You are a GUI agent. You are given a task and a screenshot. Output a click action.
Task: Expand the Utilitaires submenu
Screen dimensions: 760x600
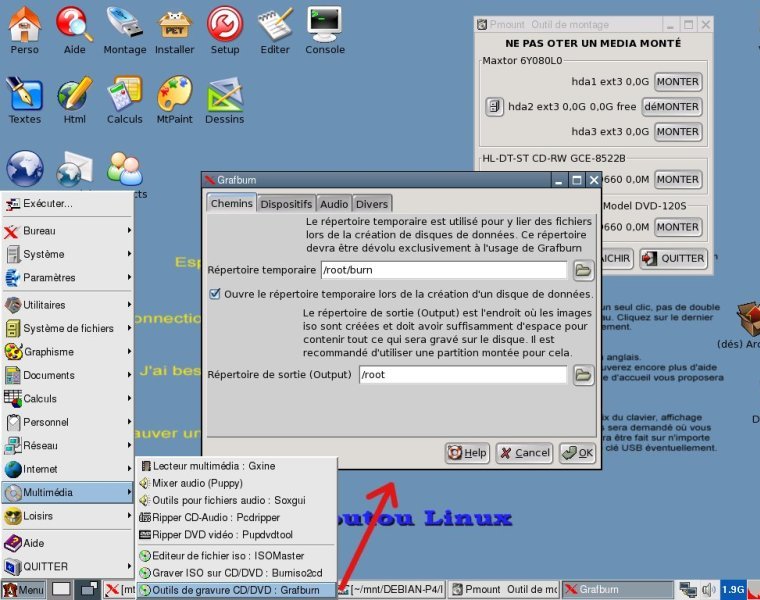click(x=66, y=305)
